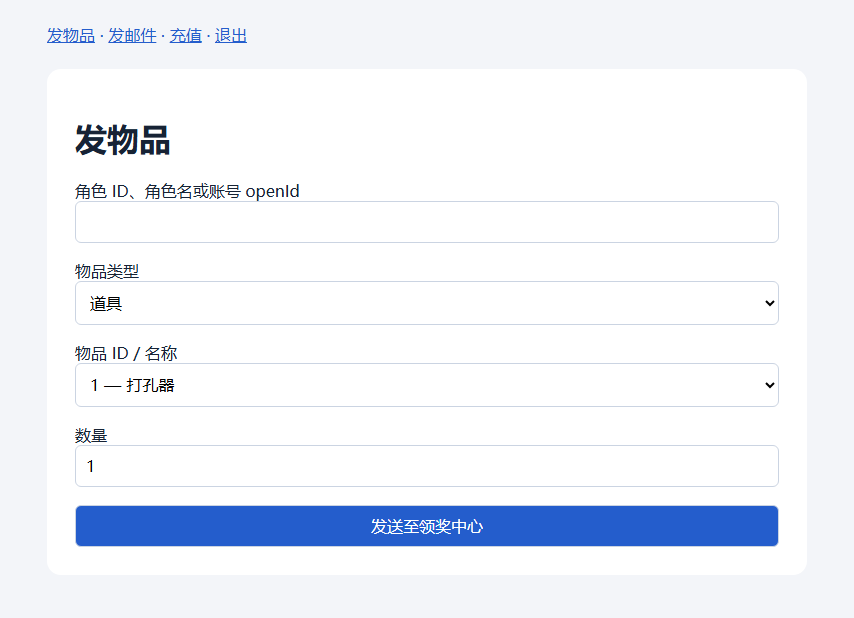Click the 物品类型 label text
The image size is (854, 618).
[x=107, y=271]
